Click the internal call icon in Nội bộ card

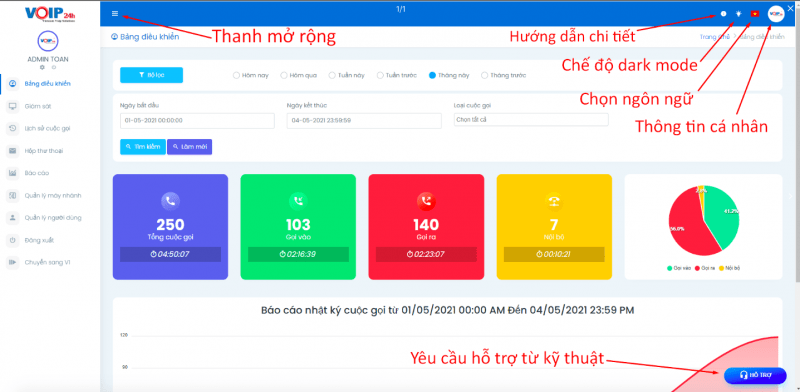point(554,201)
